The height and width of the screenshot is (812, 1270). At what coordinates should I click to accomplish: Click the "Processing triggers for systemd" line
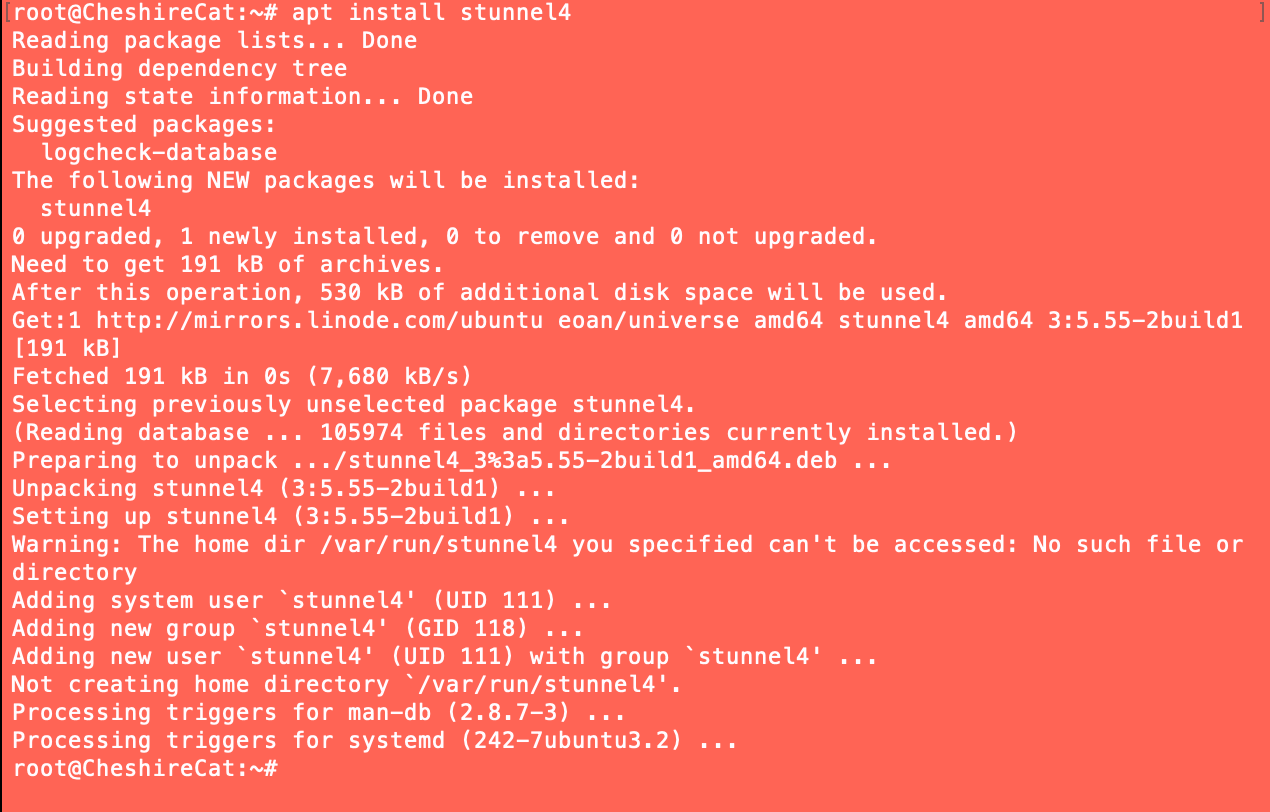374,741
